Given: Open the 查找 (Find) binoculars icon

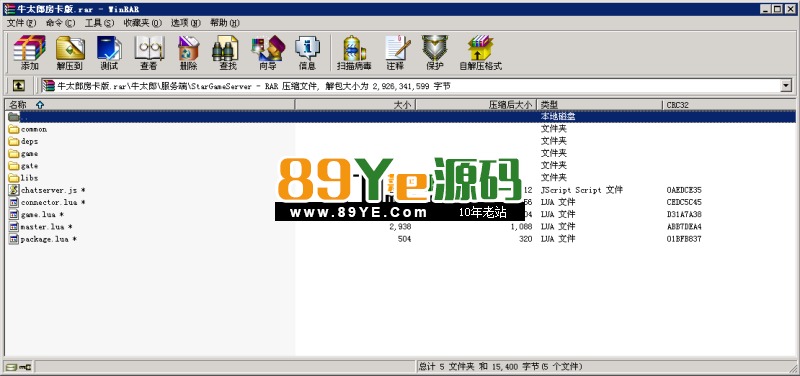Looking at the screenshot, I should click(x=228, y=53).
